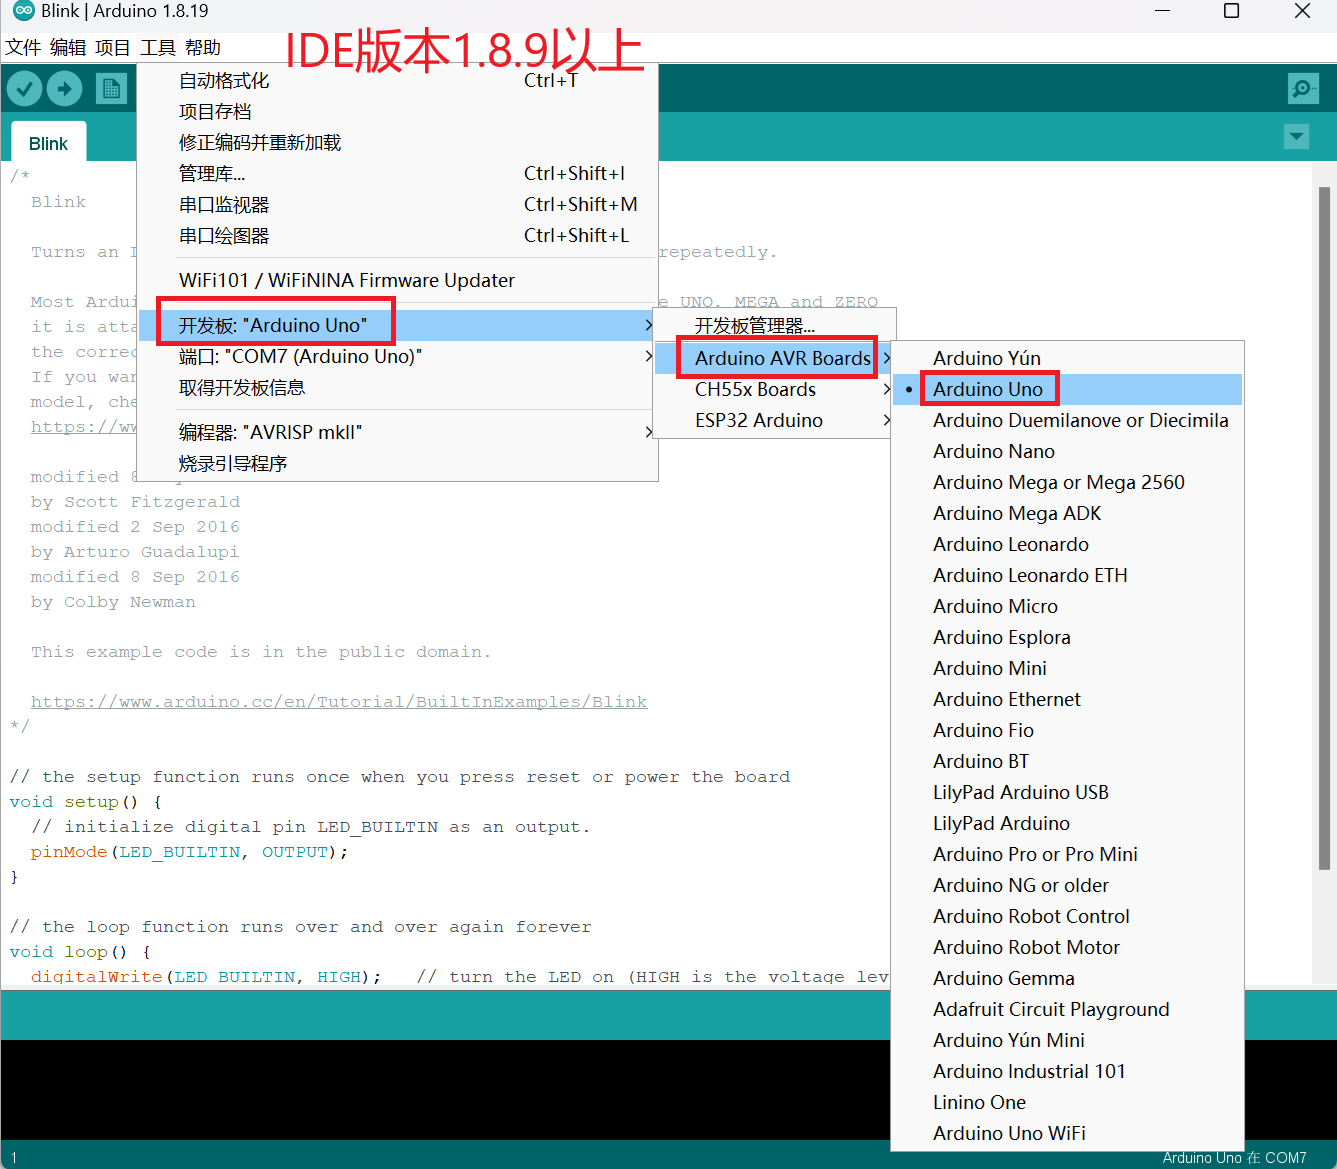Click the New sketch file icon
This screenshot has width=1337, height=1169.
click(x=111, y=89)
